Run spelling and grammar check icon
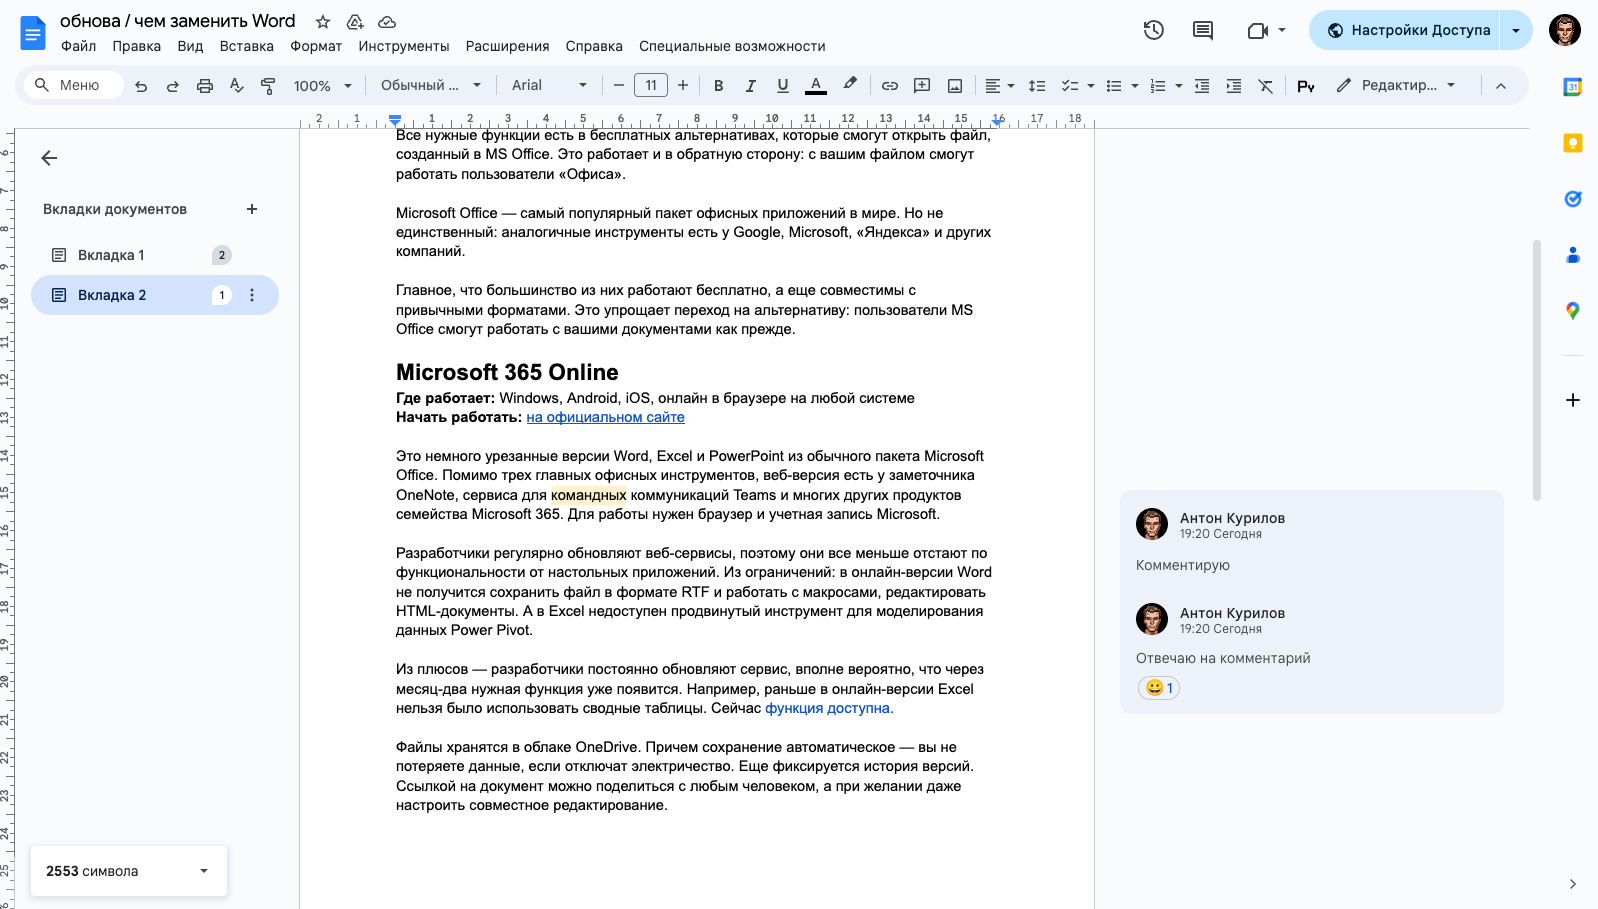Screen dimensions: 1598x909 (x=237, y=86)
